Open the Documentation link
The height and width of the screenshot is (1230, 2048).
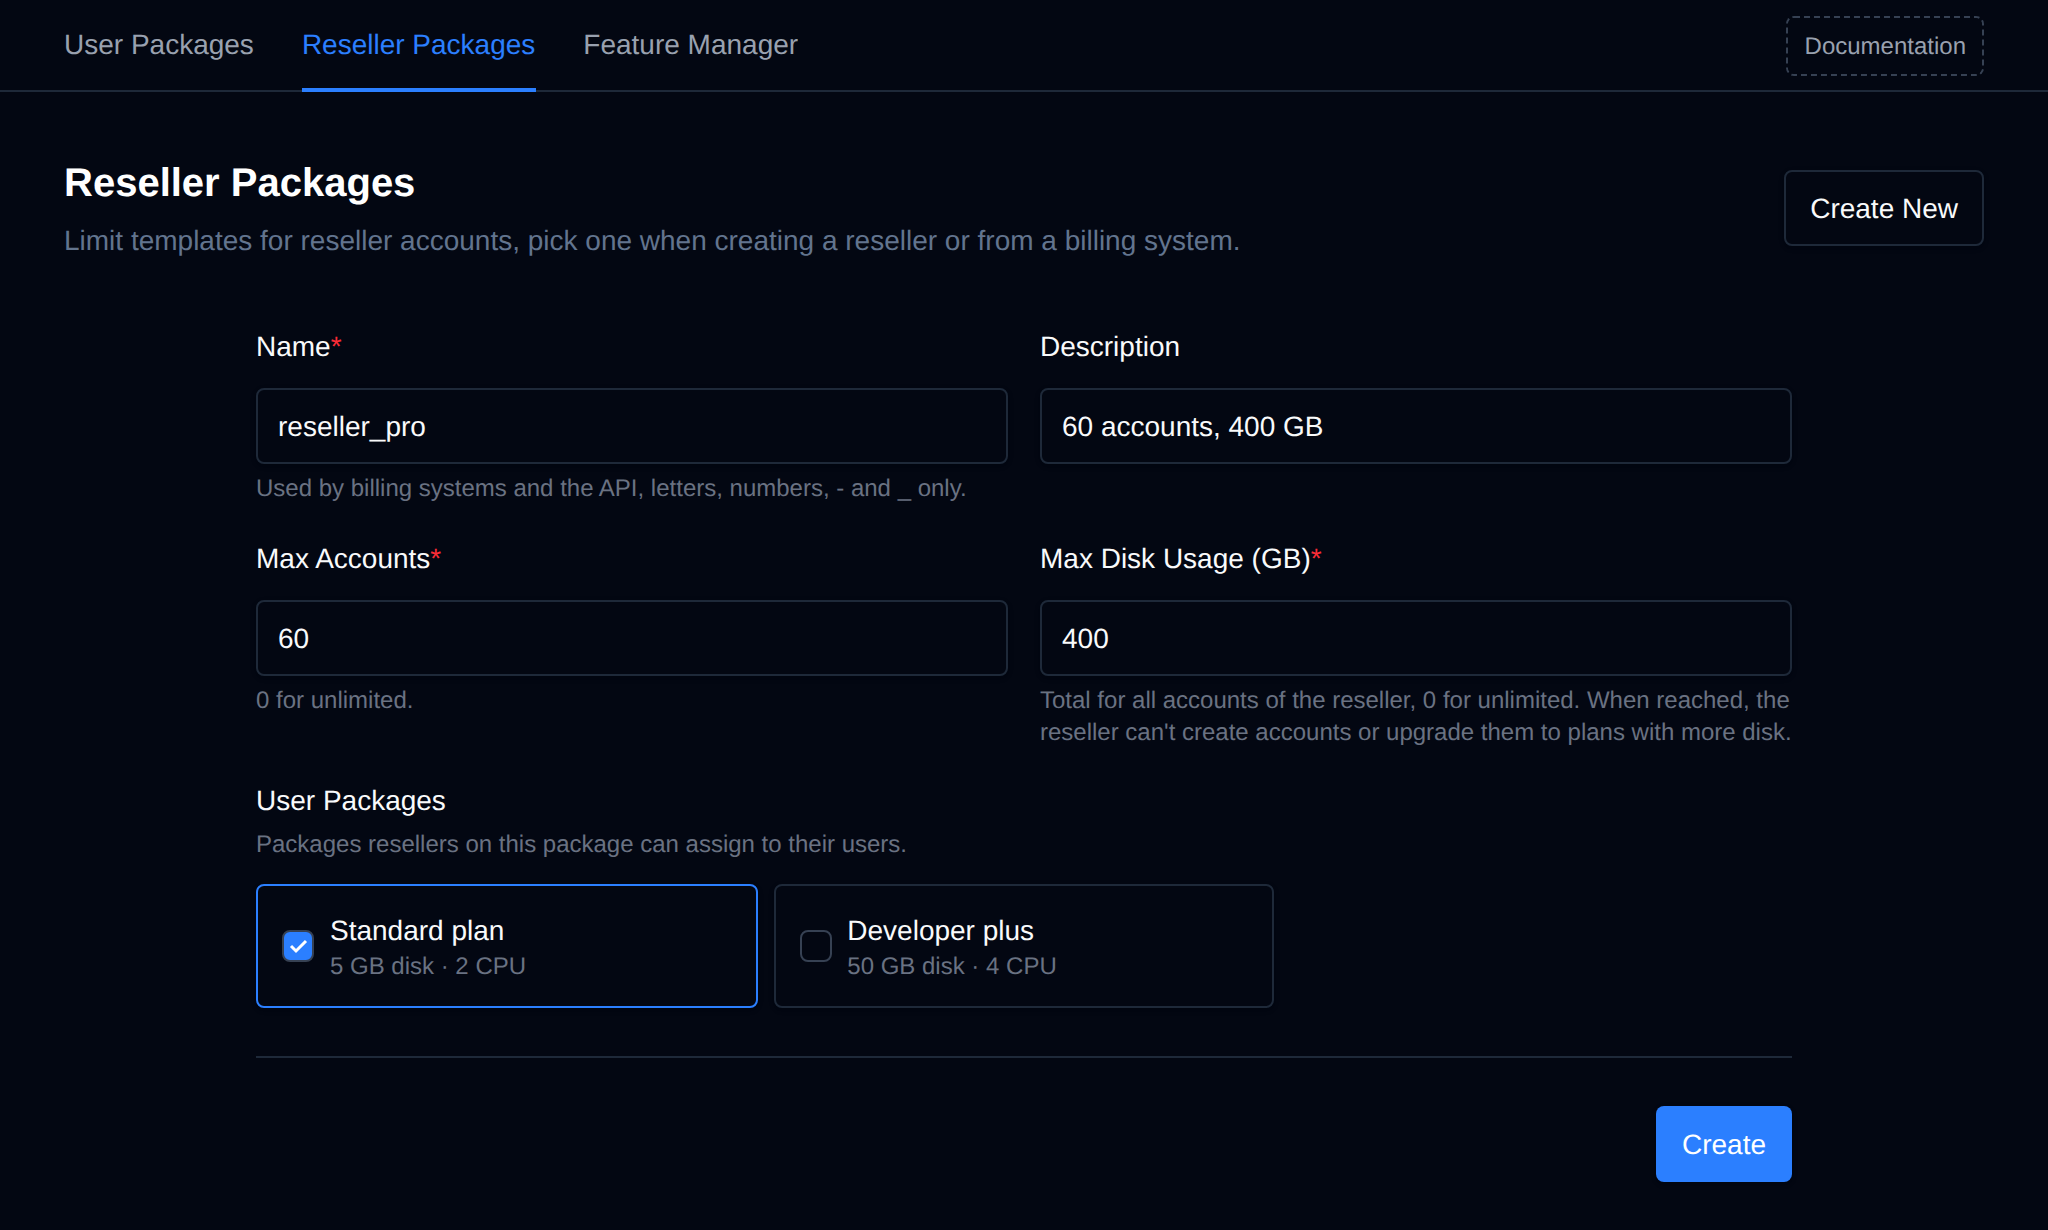coord(1884,46)
